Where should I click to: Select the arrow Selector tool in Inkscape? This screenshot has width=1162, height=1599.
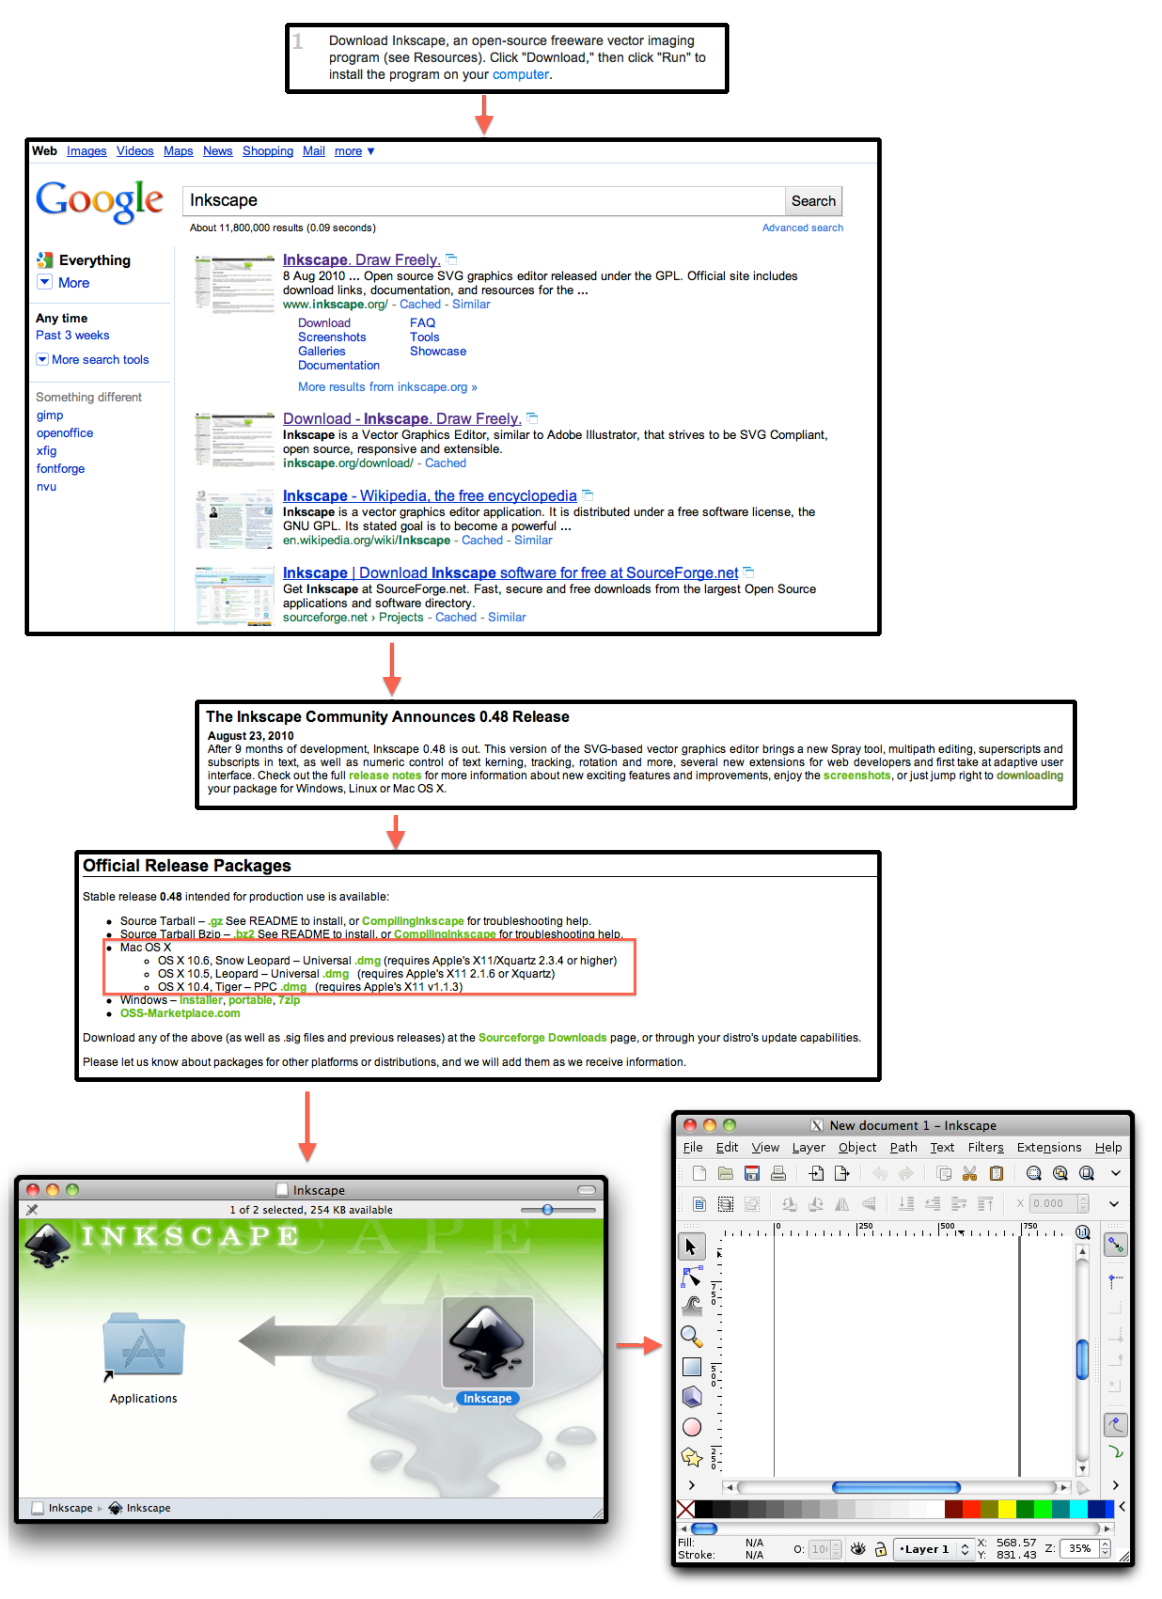[691, 1247]
